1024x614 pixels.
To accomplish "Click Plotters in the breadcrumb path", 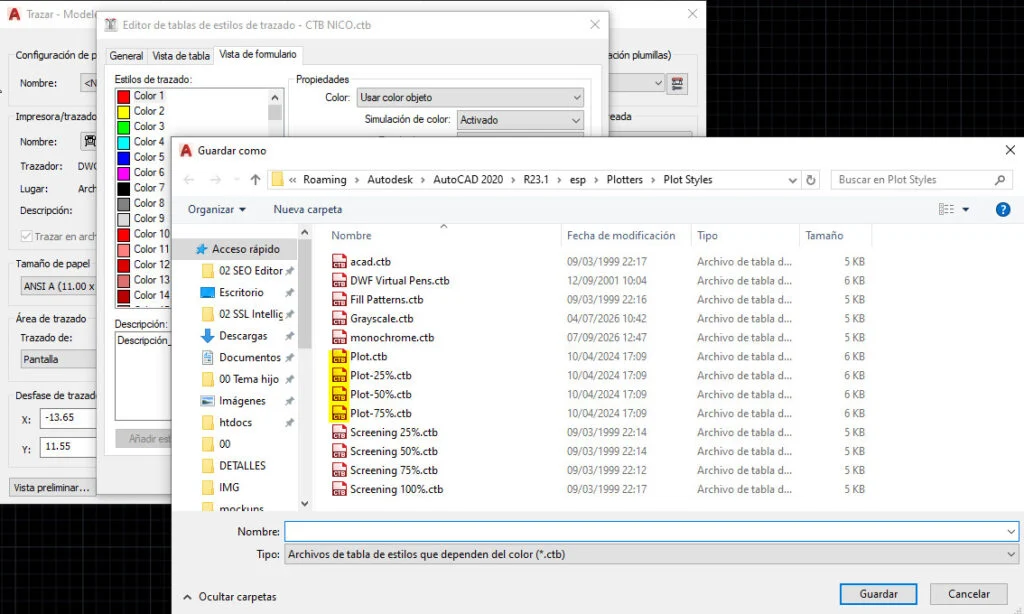I will pyautogui.click(x=624, y=180).
